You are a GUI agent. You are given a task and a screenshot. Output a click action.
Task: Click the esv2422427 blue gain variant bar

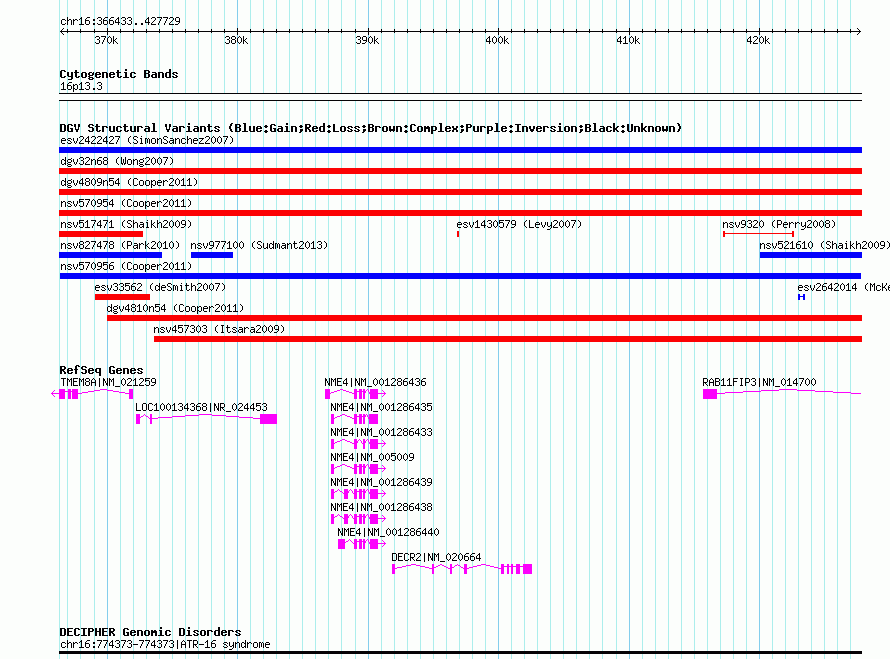tap(460, 150)
